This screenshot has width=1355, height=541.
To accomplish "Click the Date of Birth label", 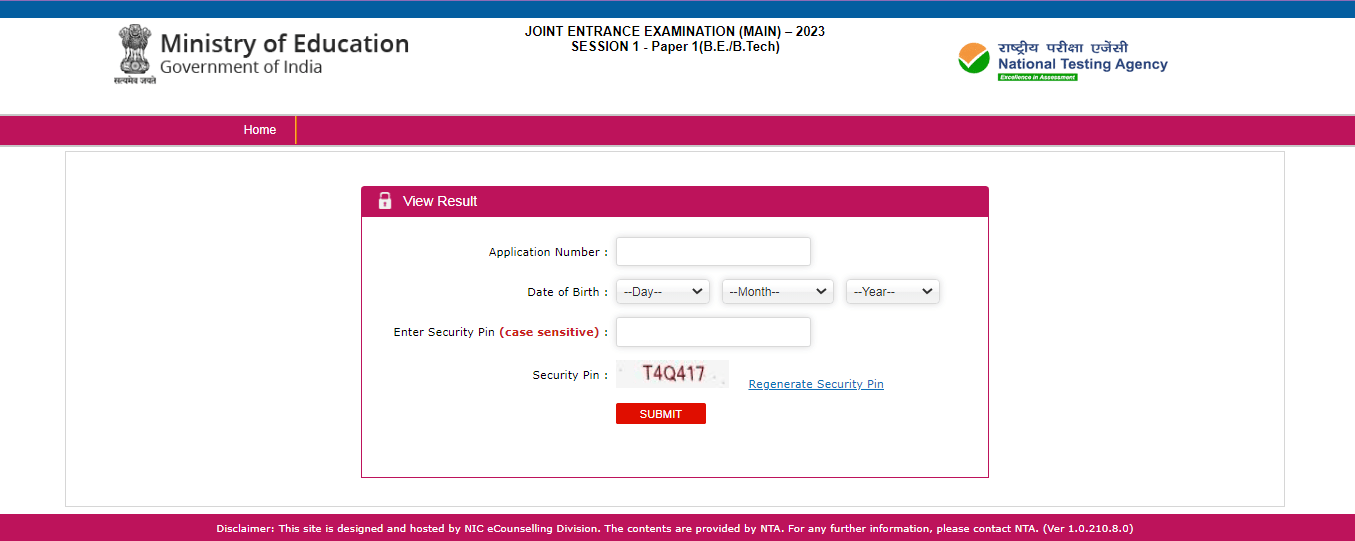I will click(566, 292).
